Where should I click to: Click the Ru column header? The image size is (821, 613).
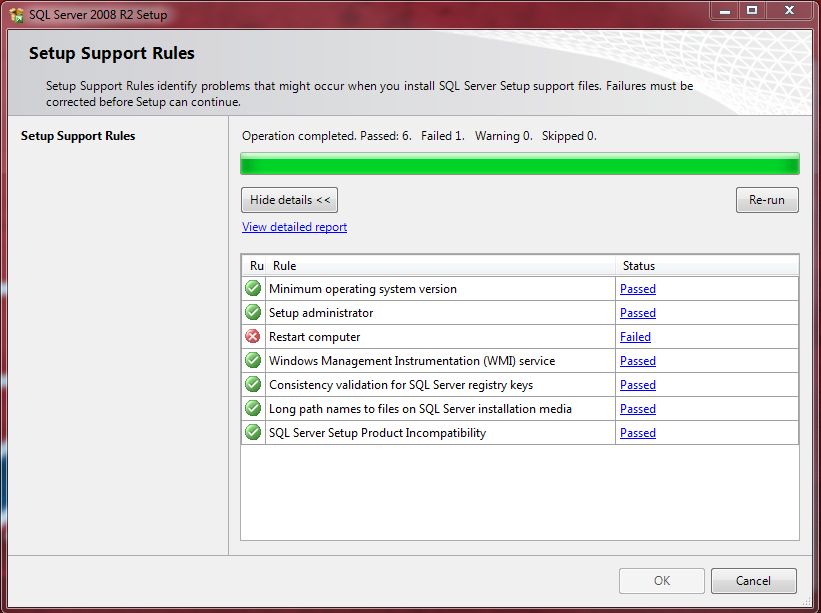click(x=255, y=265)
